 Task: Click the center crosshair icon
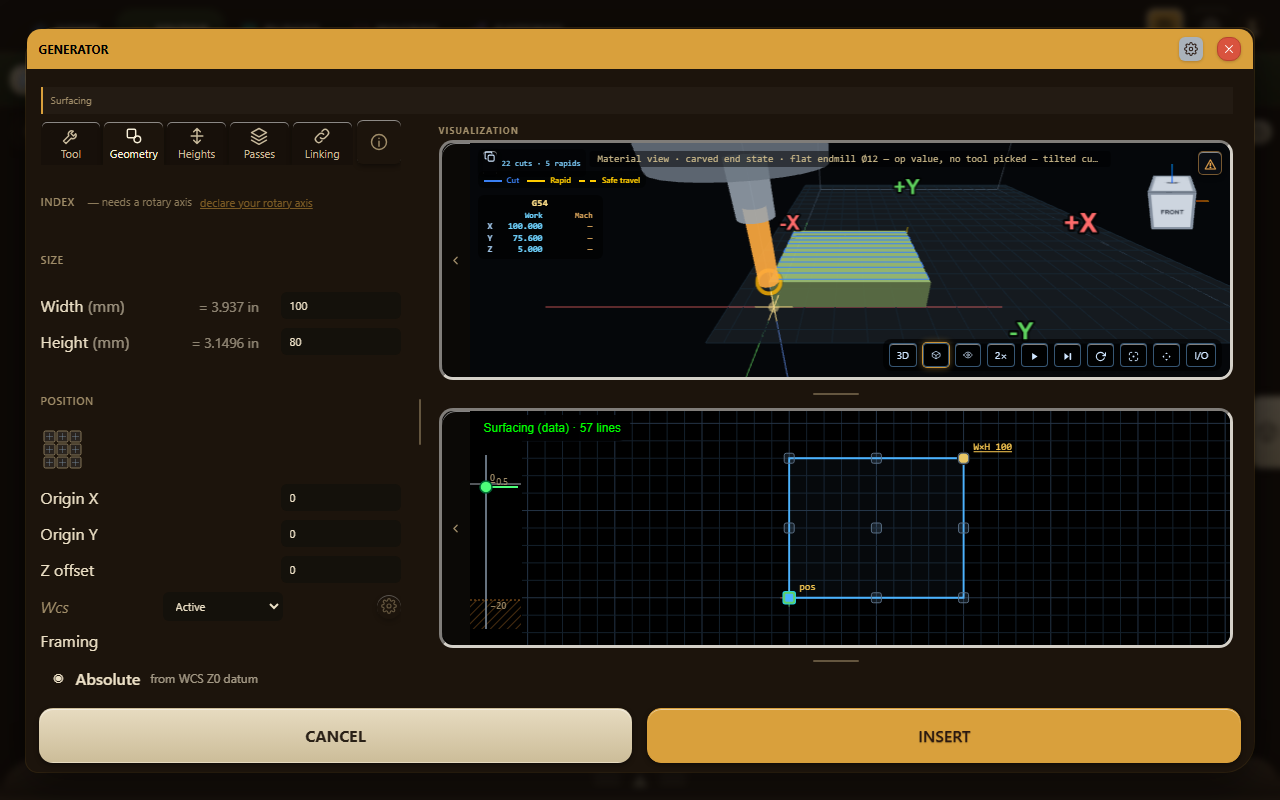point(1165,355)
